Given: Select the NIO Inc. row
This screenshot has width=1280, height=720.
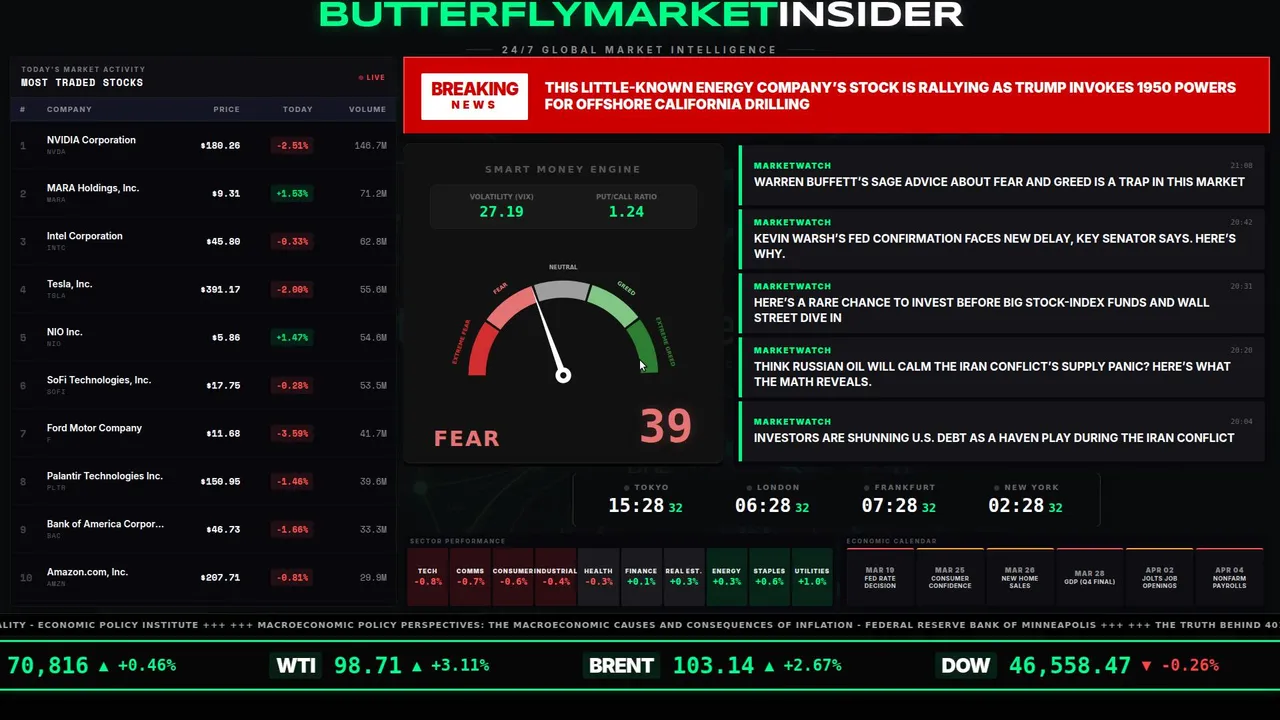Looking at the screenshot, I should pyautogui.click(x=203, y=337).
